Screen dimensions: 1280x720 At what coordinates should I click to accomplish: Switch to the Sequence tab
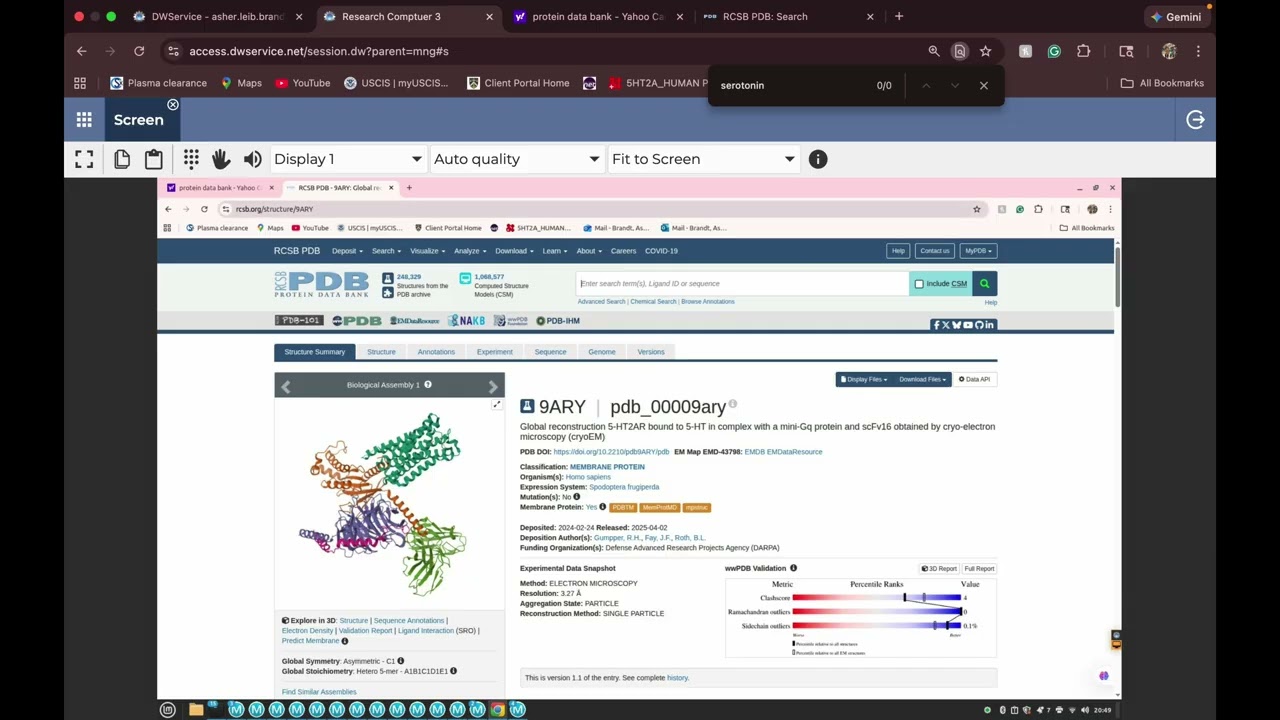pyautogui.click(x=550, y=352)
